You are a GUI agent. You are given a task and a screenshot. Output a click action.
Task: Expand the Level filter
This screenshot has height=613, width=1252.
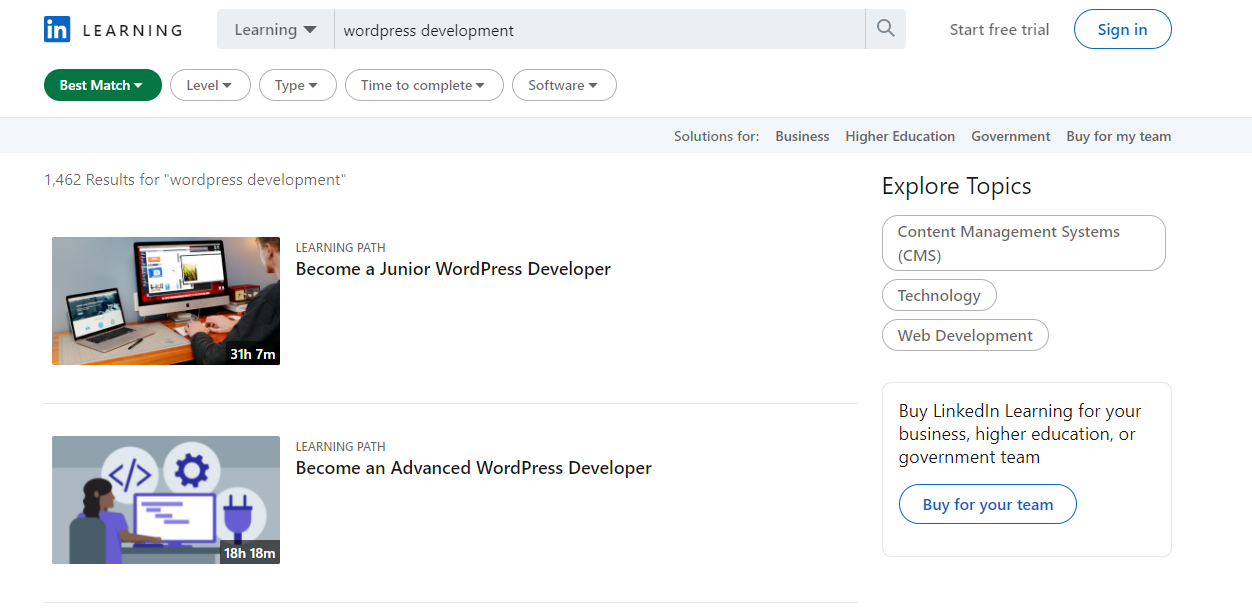(210, 85)
